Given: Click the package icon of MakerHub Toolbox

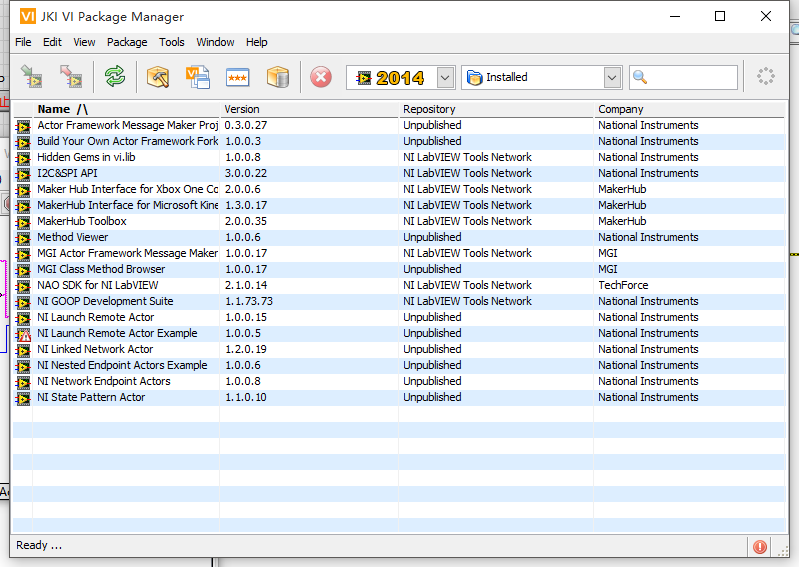Looking at the screenshot, I should click(x=23, y=223).
